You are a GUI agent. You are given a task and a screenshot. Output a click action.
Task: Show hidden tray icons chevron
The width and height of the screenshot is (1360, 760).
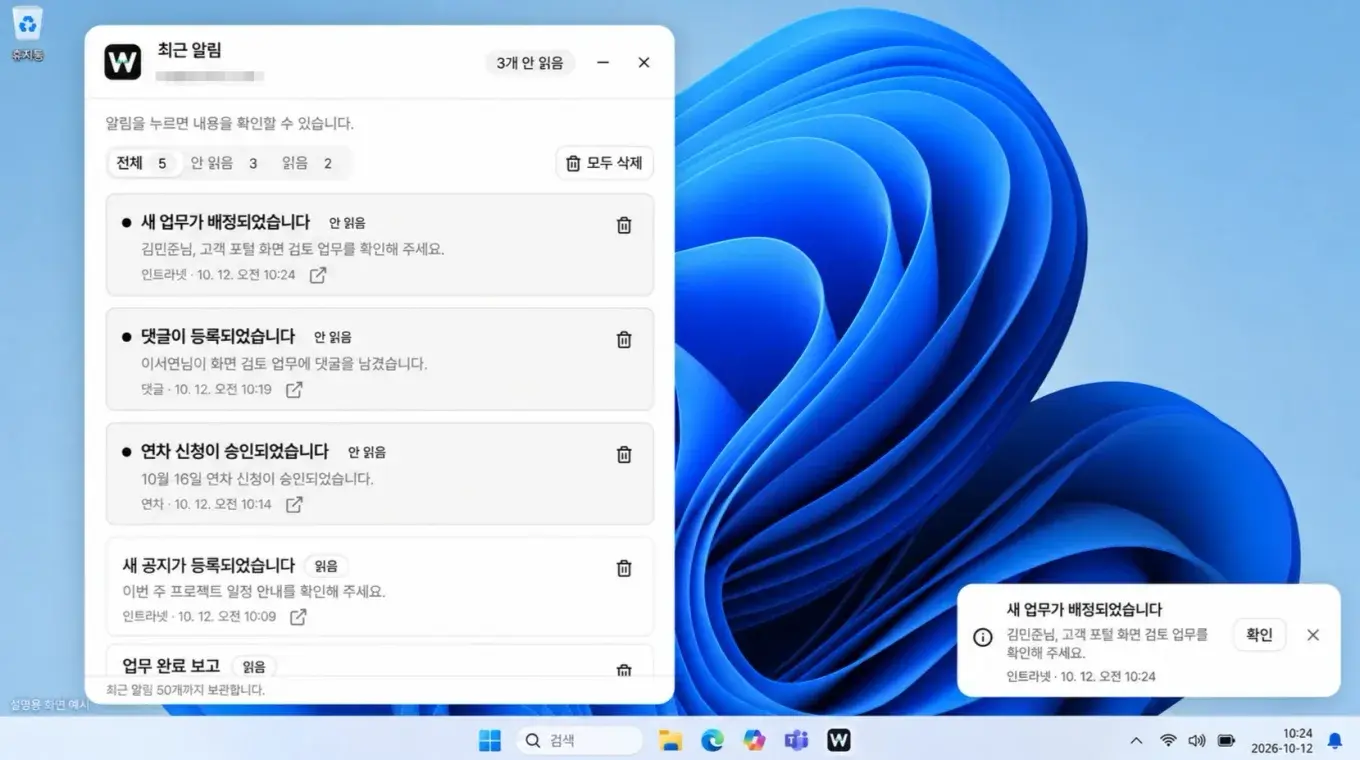click(1136, 741)
